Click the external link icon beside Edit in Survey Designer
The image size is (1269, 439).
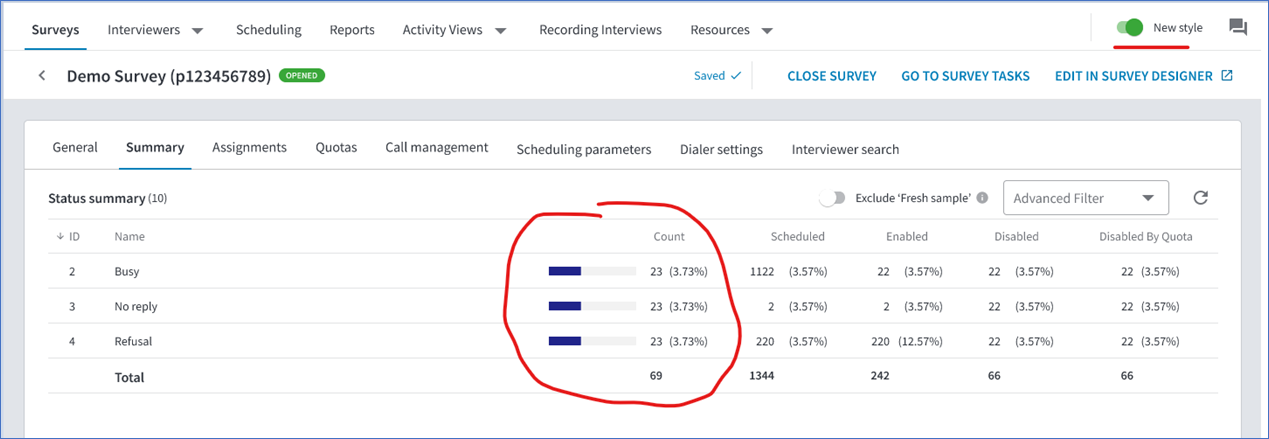pyautogui.click(x=1227, y=76)
